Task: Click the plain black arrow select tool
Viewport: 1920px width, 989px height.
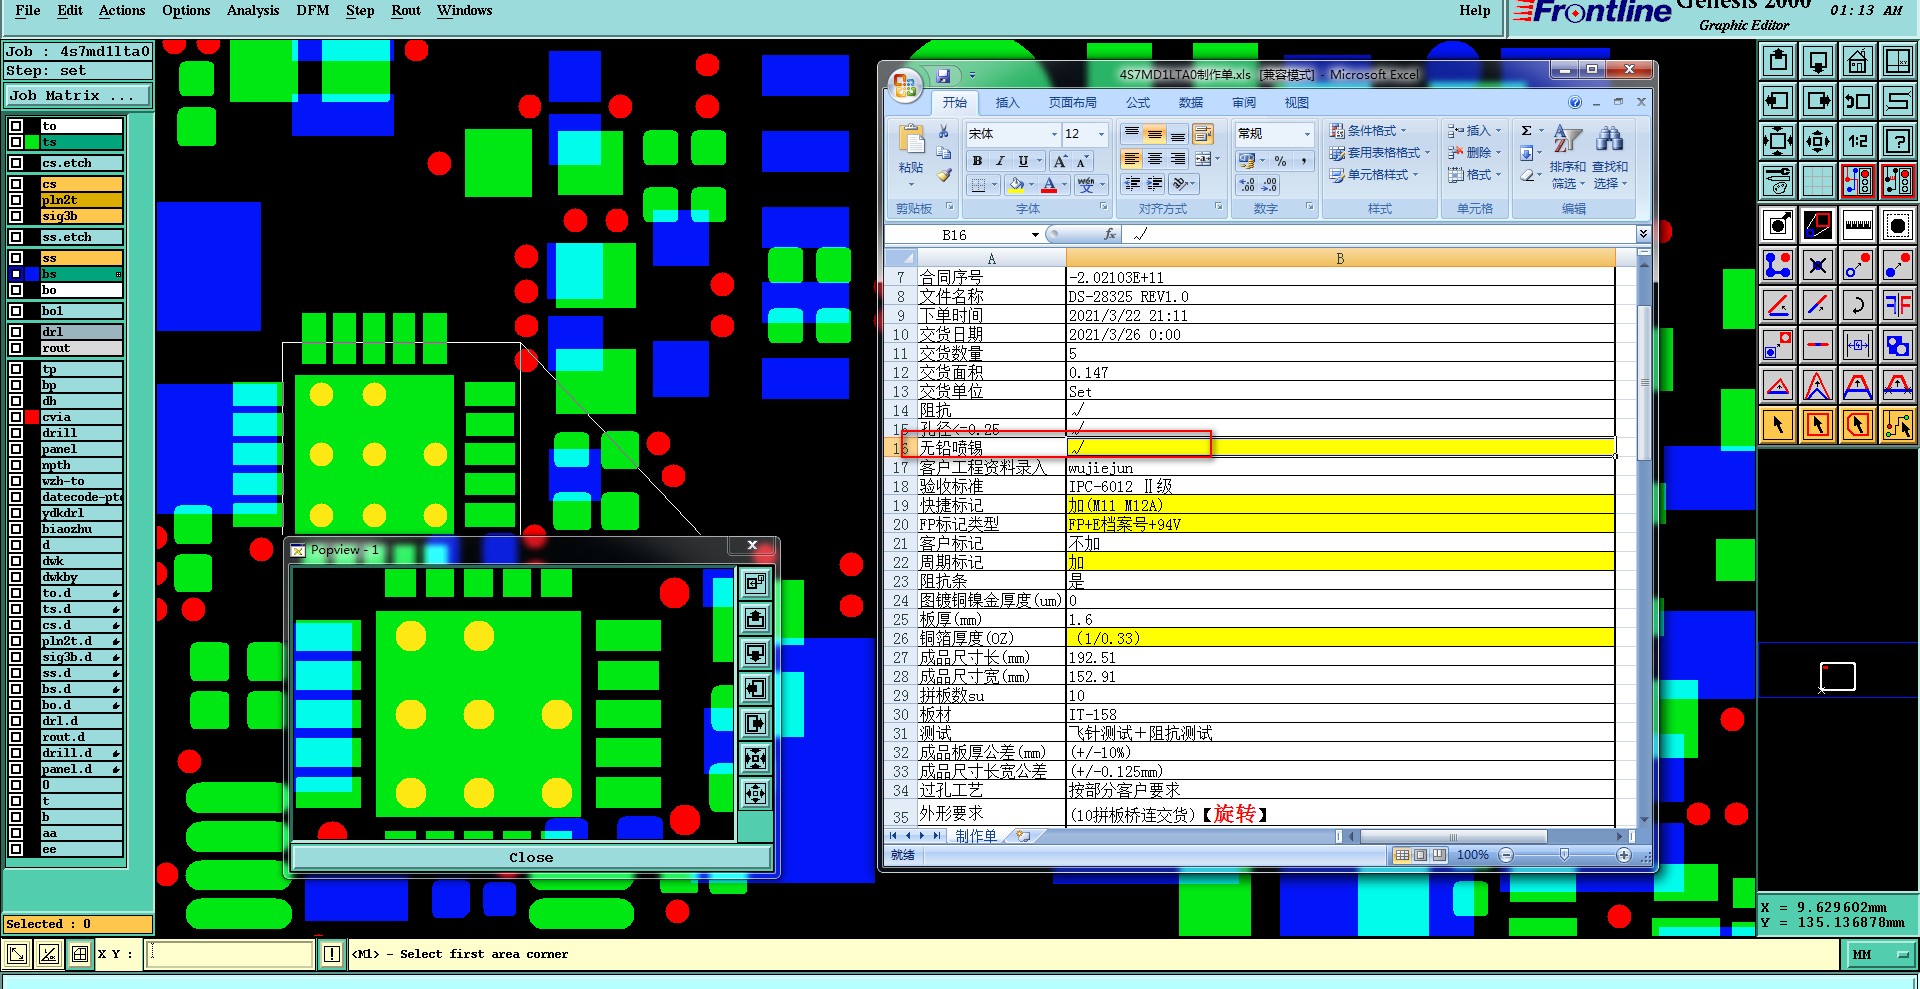Action: (1778, 425)
